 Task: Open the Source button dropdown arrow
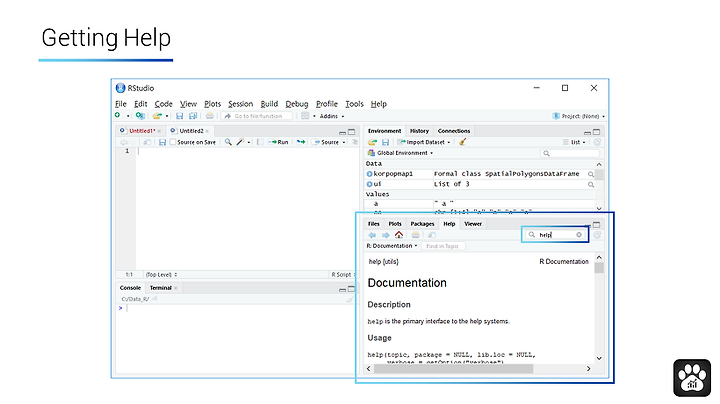343,142
